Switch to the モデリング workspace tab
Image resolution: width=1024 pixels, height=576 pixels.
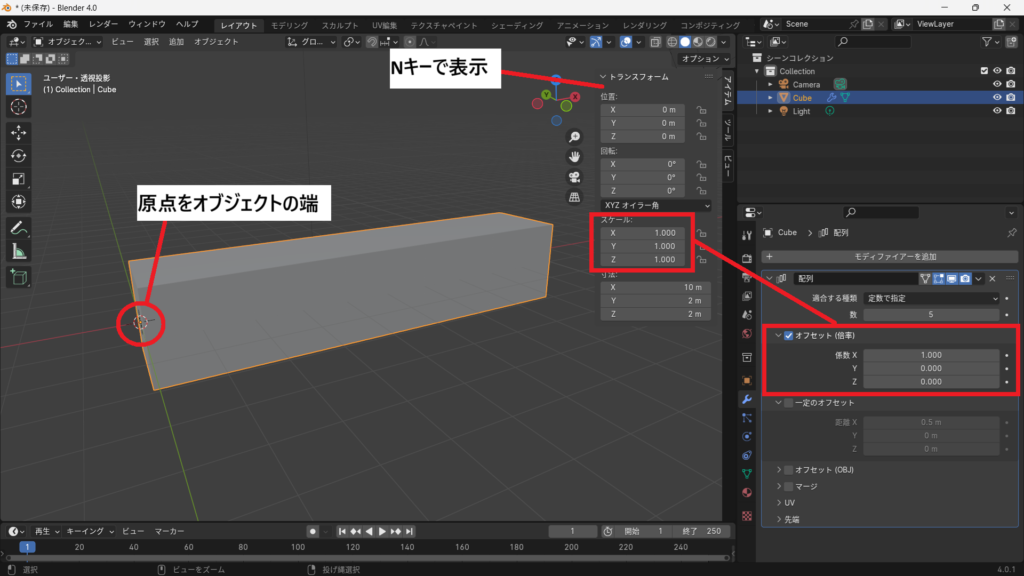pos(290,24)
